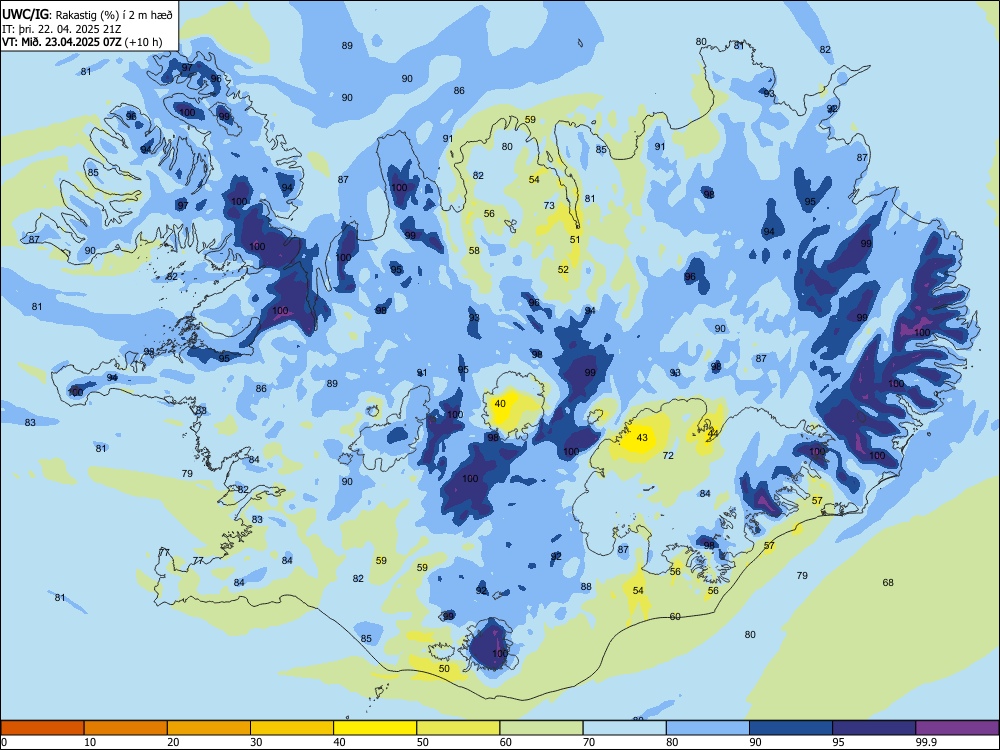Click the dark blue 90–95 legend swatch
1000x750 pixels.
(x=791, y=728)
